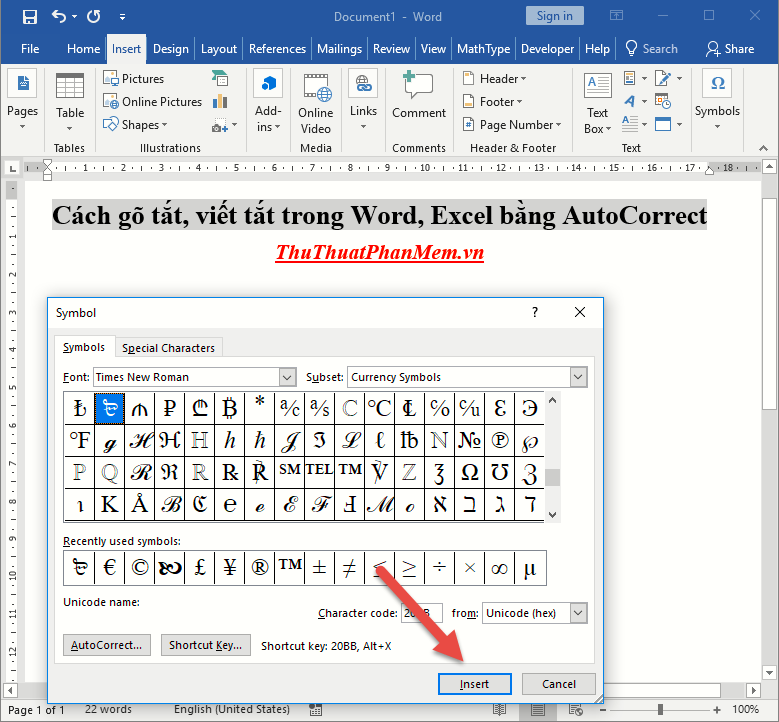The height and width of the screenshot is (722, 779).
Task: Click the Search (Tell me) box
Action: [651, 49]
